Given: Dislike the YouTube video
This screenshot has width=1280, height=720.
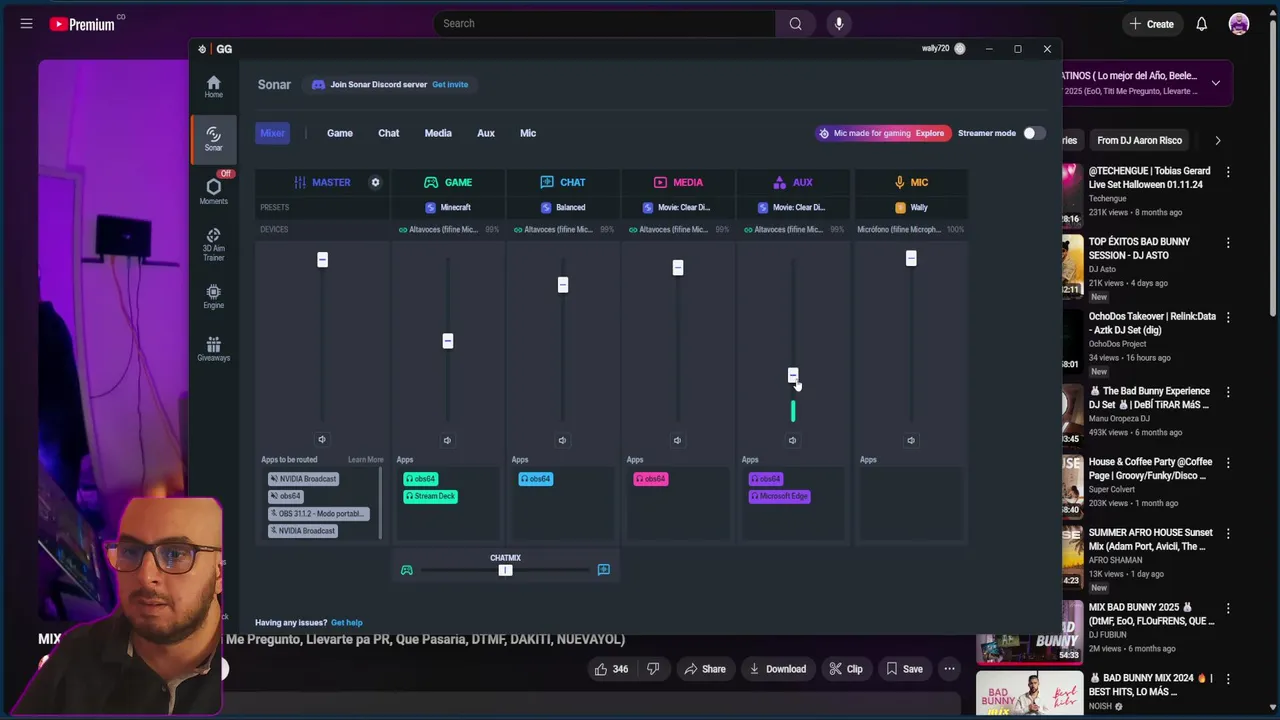Looking at the screenshot, I should [x=653, y=669].
